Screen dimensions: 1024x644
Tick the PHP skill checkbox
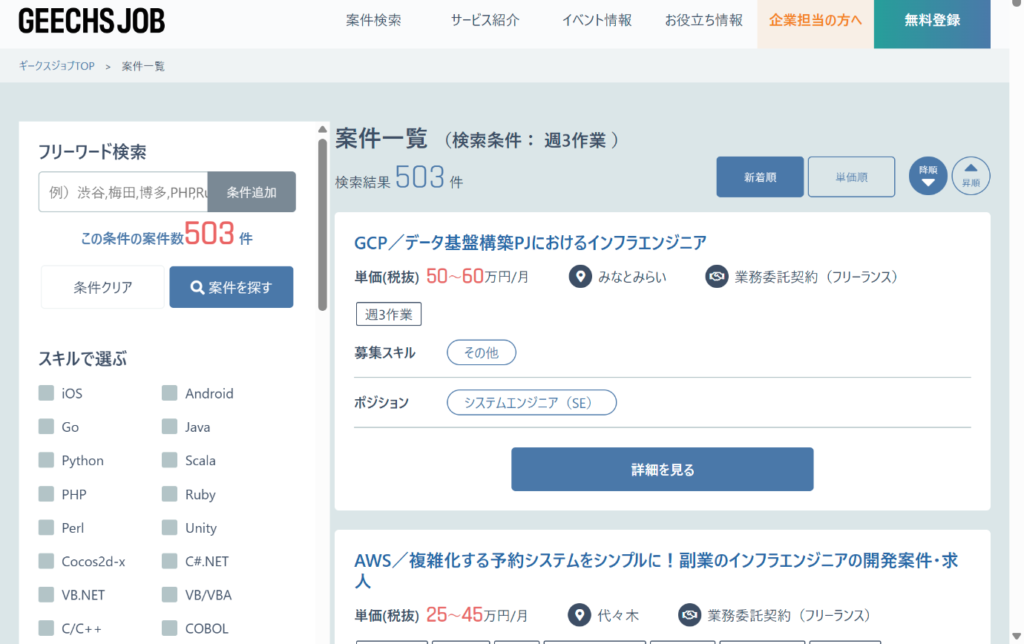click(x=46, y=494)
